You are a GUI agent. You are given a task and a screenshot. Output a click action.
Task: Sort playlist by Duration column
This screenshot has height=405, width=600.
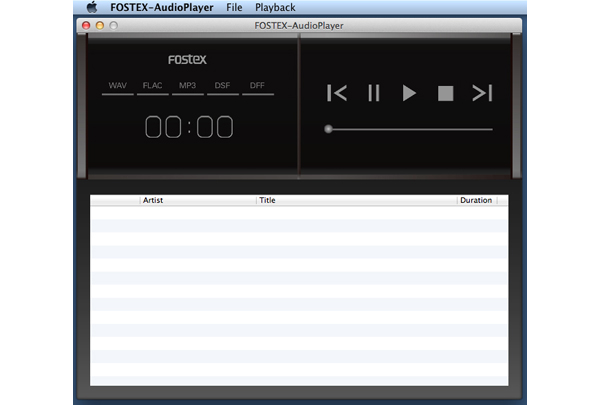[477, 200]
